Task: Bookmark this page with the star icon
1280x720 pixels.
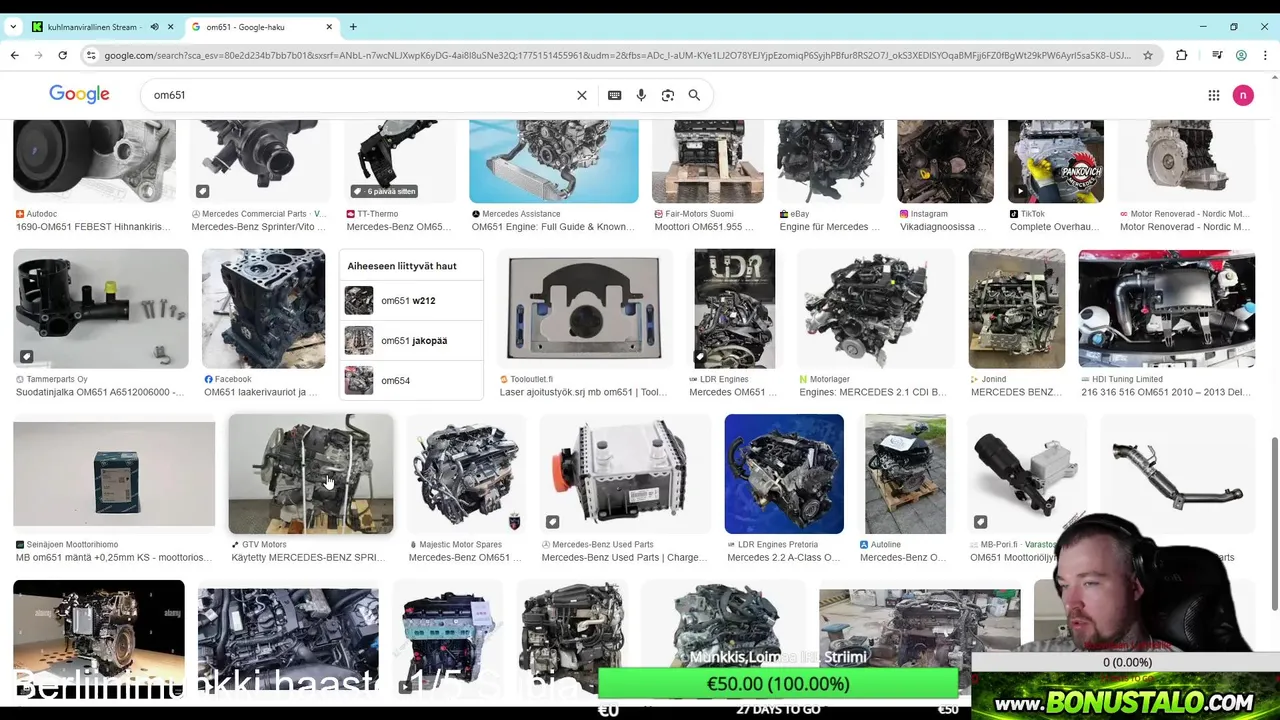Action: [1148, 55]
